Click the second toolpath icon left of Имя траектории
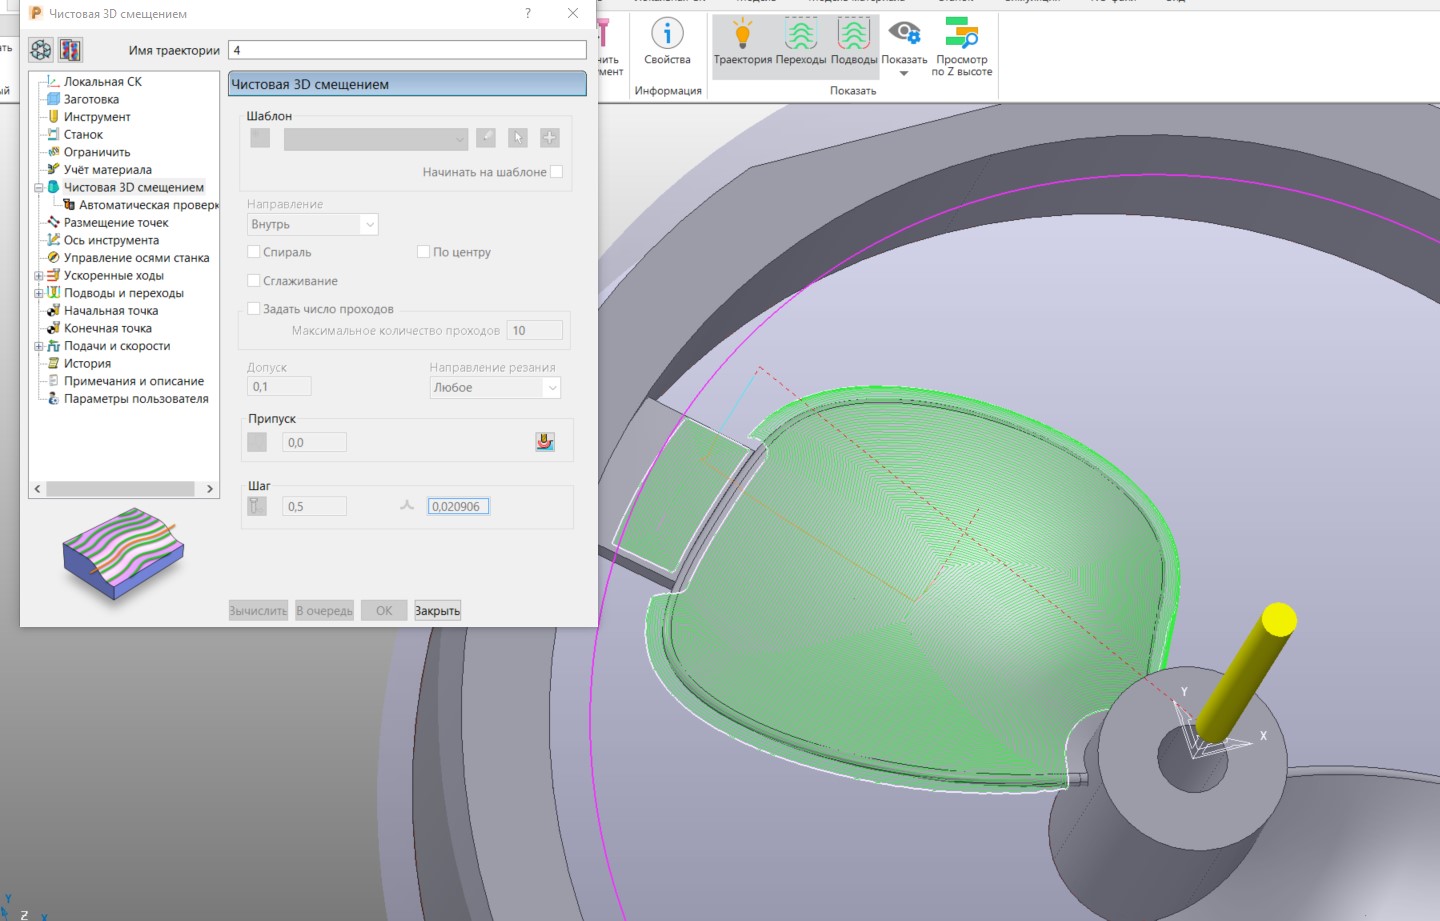 pos(70,50)
